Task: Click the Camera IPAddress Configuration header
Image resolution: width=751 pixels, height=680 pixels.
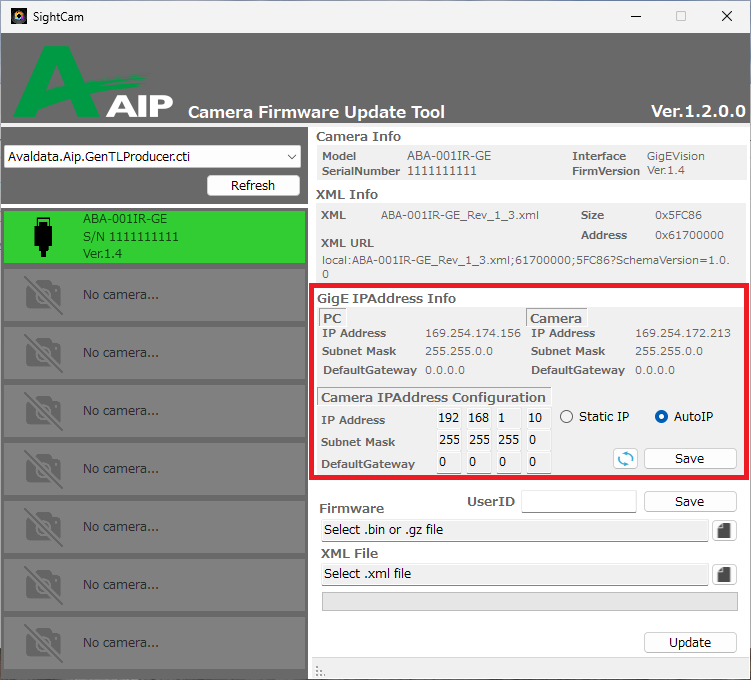Action: click(433, 397)
